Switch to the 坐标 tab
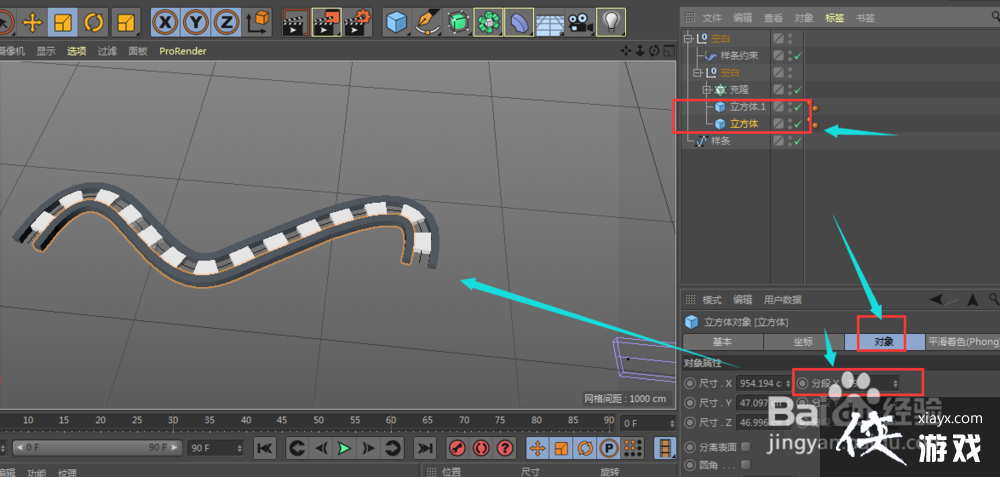The image size is (1000, 477). (x=804, y=342)
